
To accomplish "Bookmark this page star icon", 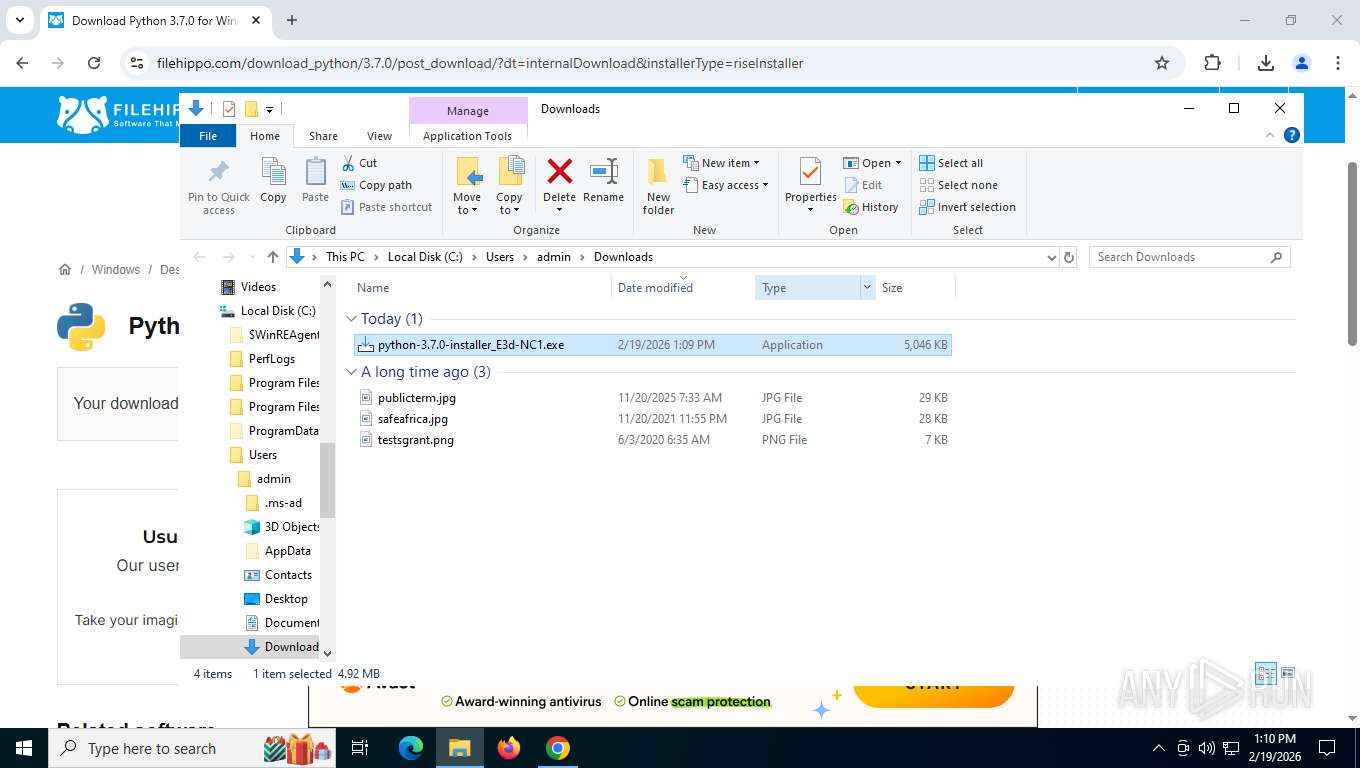I will pyautogui.click(x=1162, y=63).
